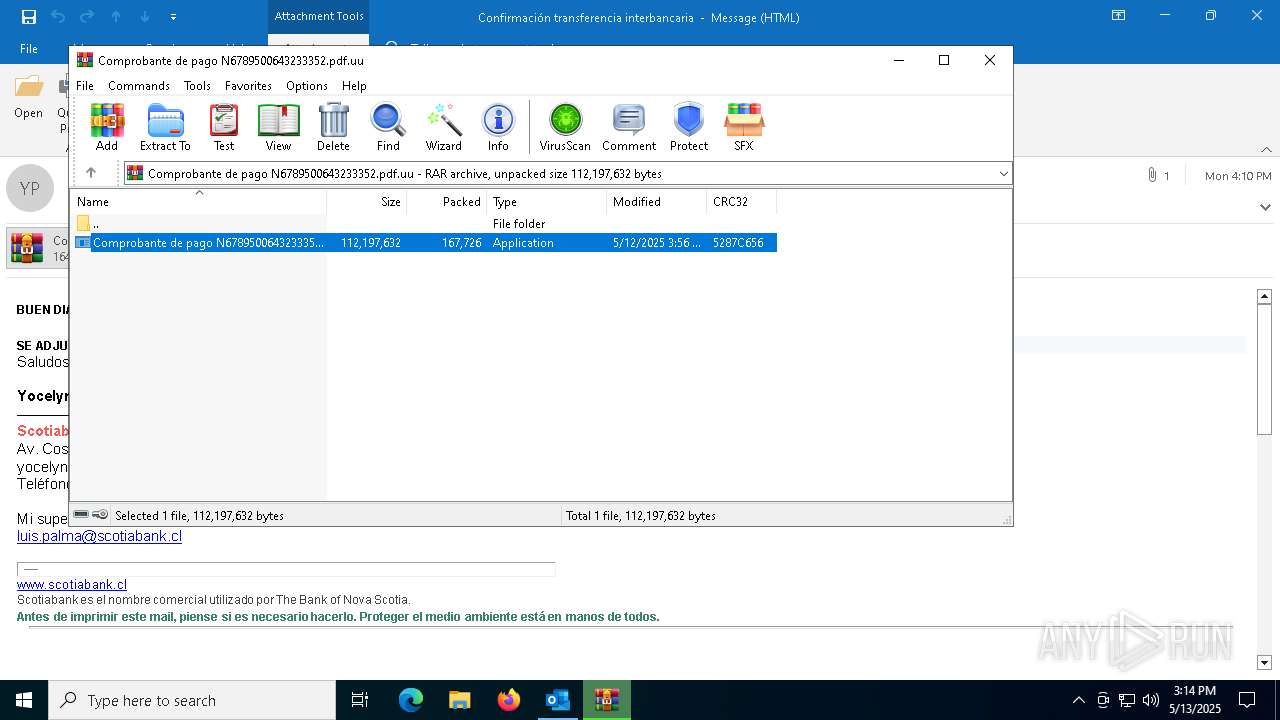Open the notification center icon
Screen dimensions: 1280x720
click(x=1247, y=700)
